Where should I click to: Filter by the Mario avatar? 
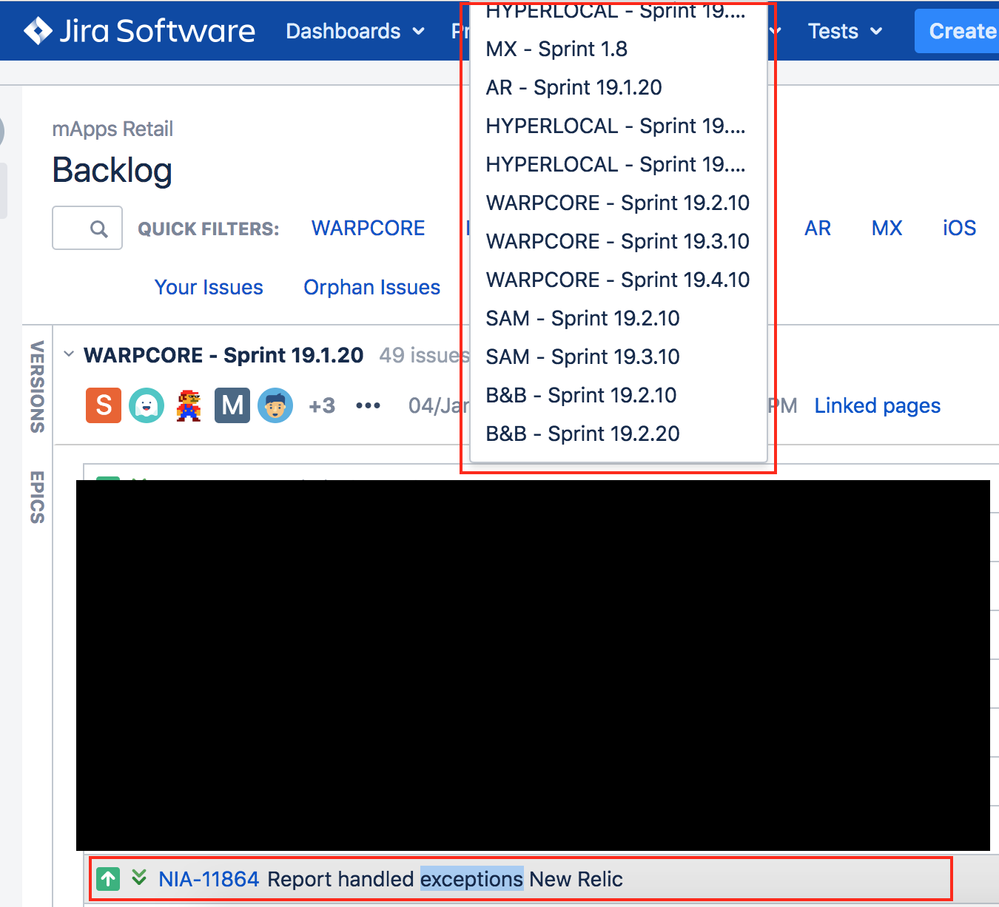coord(189,406)
